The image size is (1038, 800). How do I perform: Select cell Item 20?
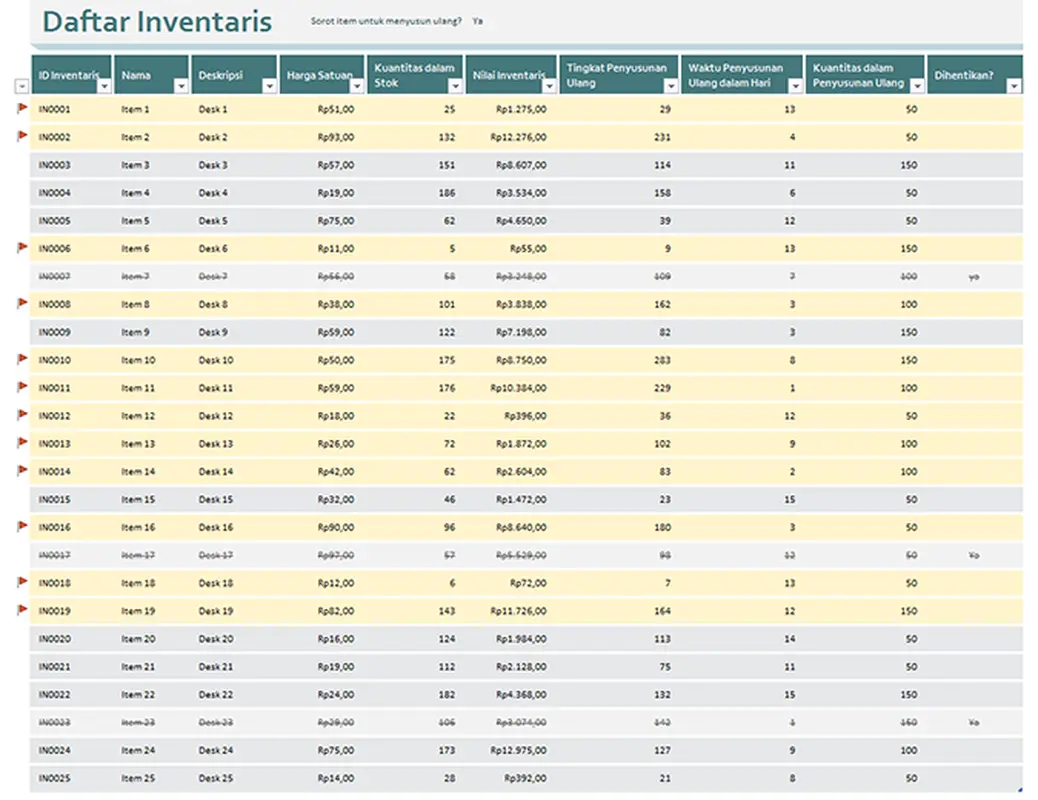click(138, 639)
